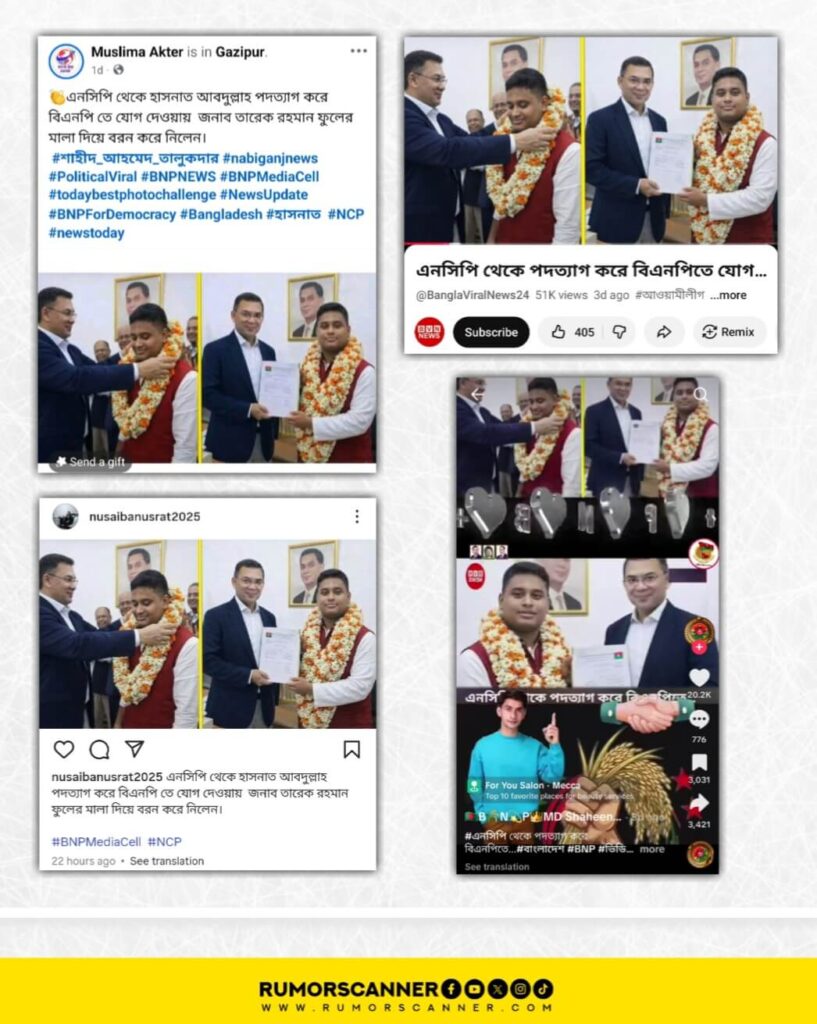Tap the TikTok search magnifier icon
This screenshot has width=817, height=1024.
701,394
